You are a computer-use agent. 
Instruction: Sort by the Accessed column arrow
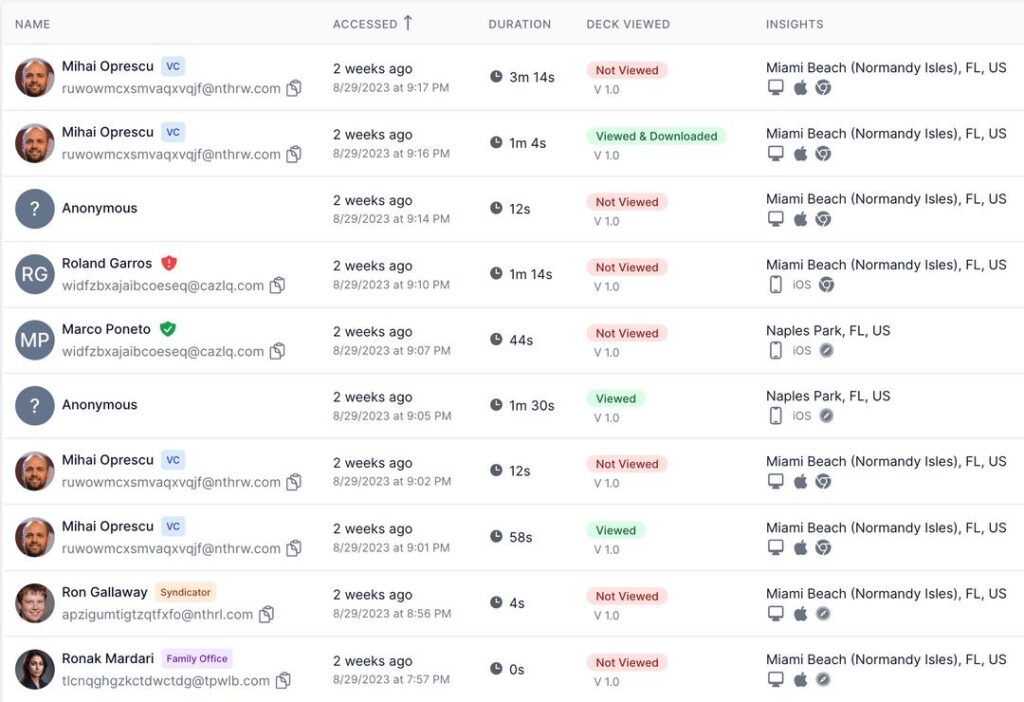pos(408,23)
